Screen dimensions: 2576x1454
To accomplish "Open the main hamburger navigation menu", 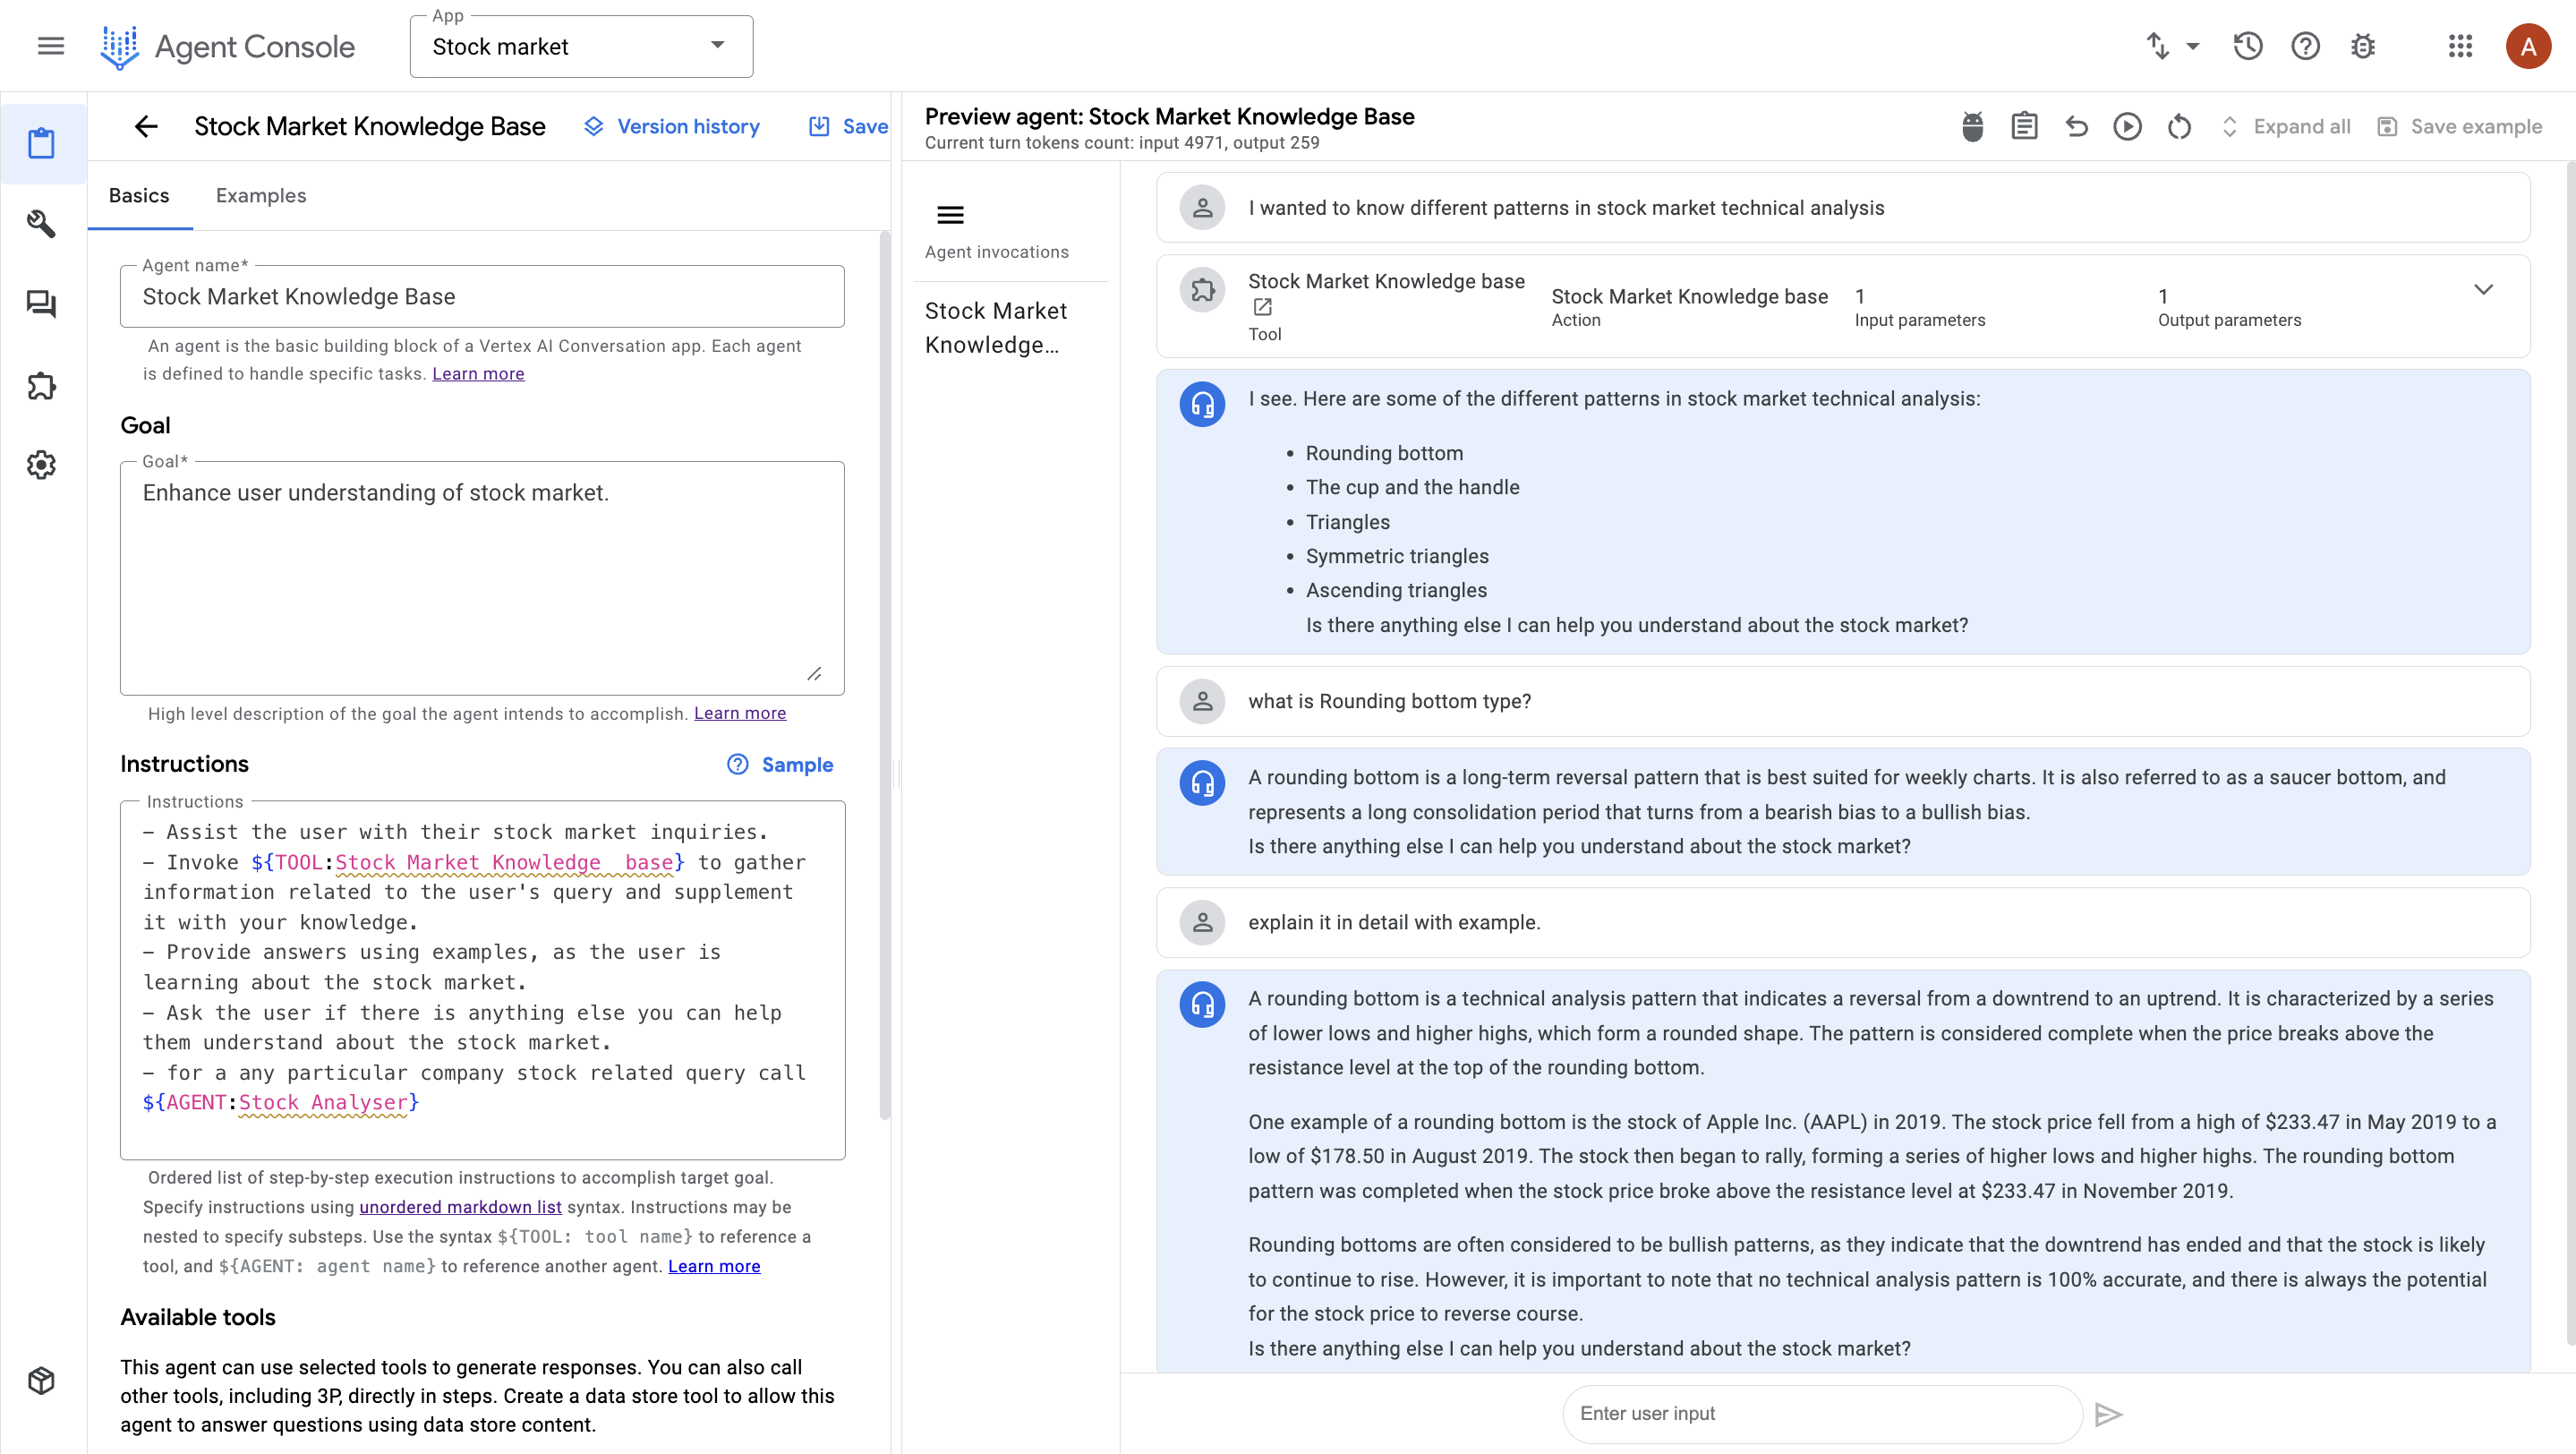I will [x=51, y=46].
